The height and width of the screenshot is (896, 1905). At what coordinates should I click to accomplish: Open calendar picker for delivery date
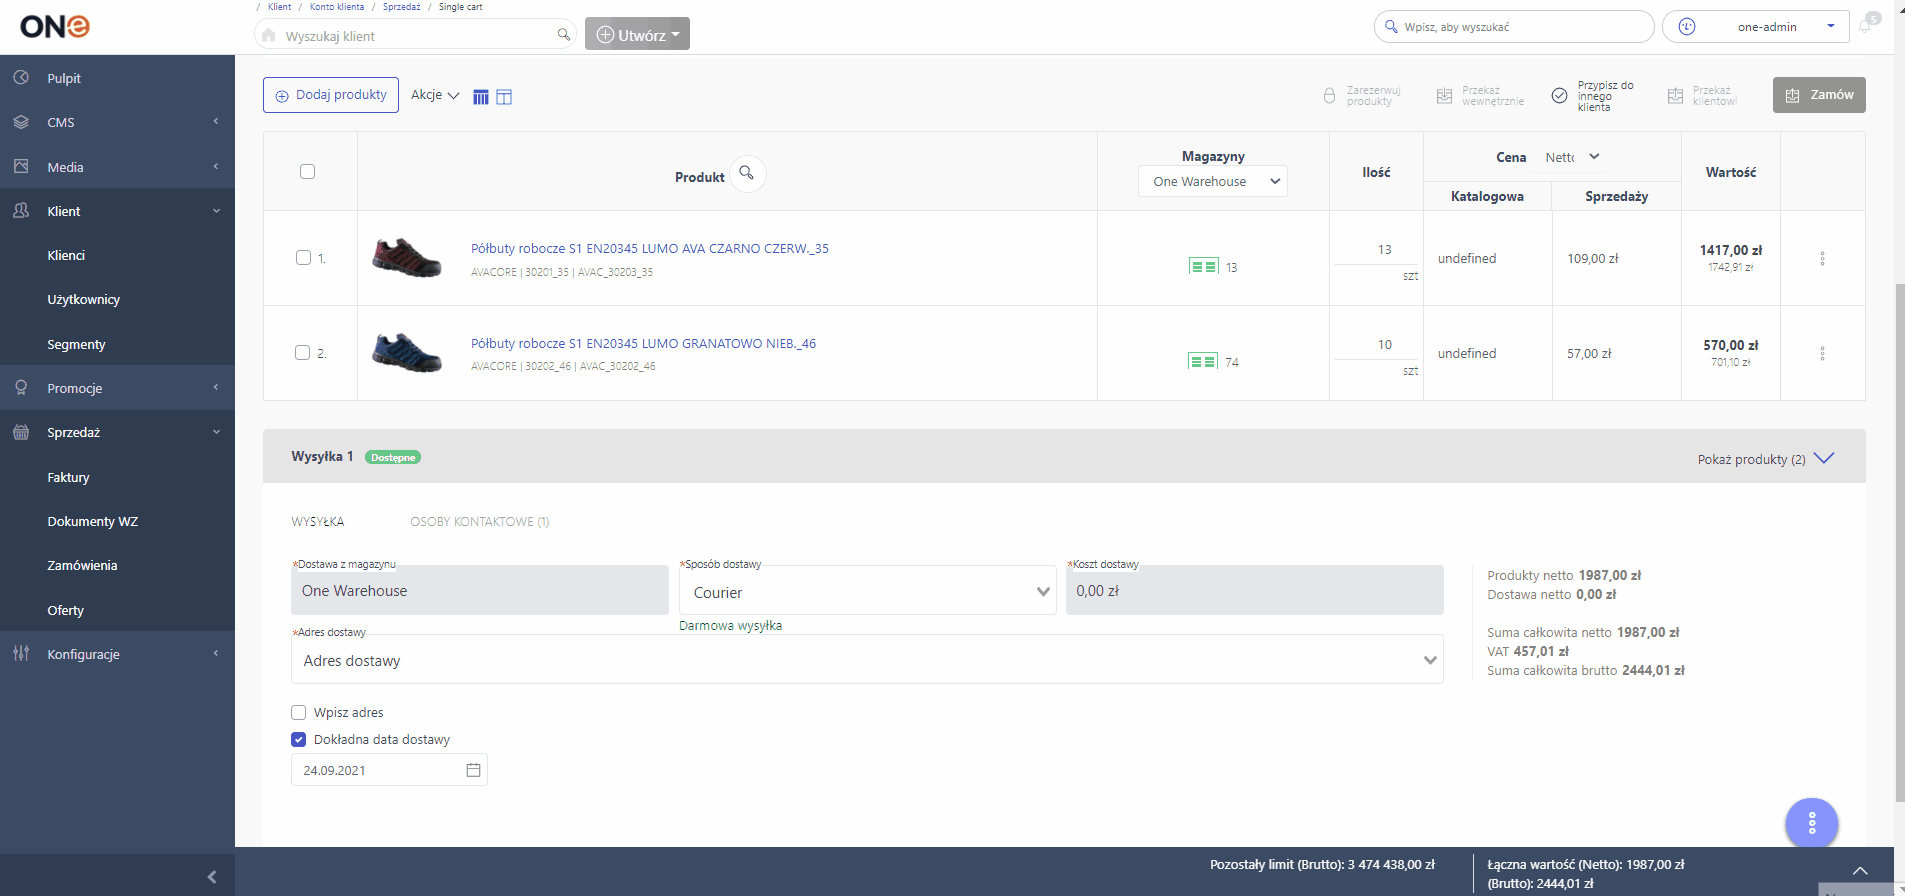(473, 770)
